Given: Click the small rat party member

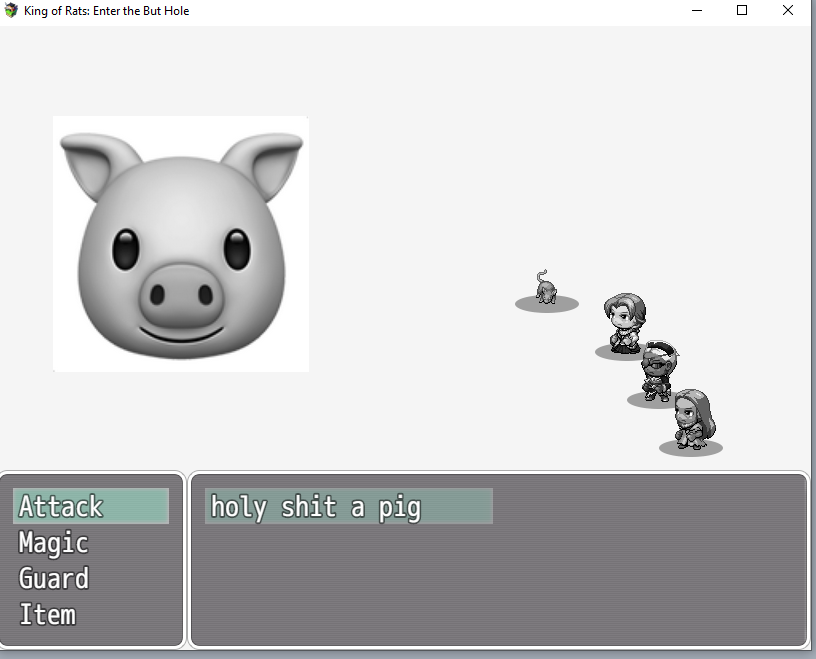Looking at the screenshot, I should tap(546, 287).
